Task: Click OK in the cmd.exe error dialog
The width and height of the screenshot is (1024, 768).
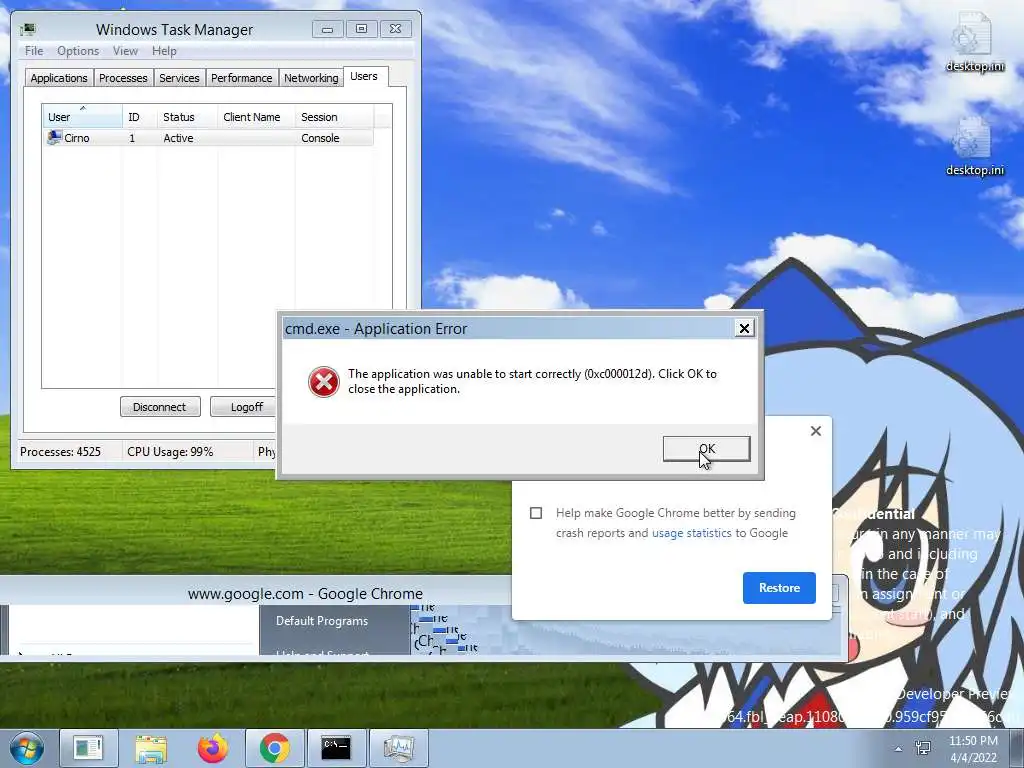Action: click(x=706, y=449)
